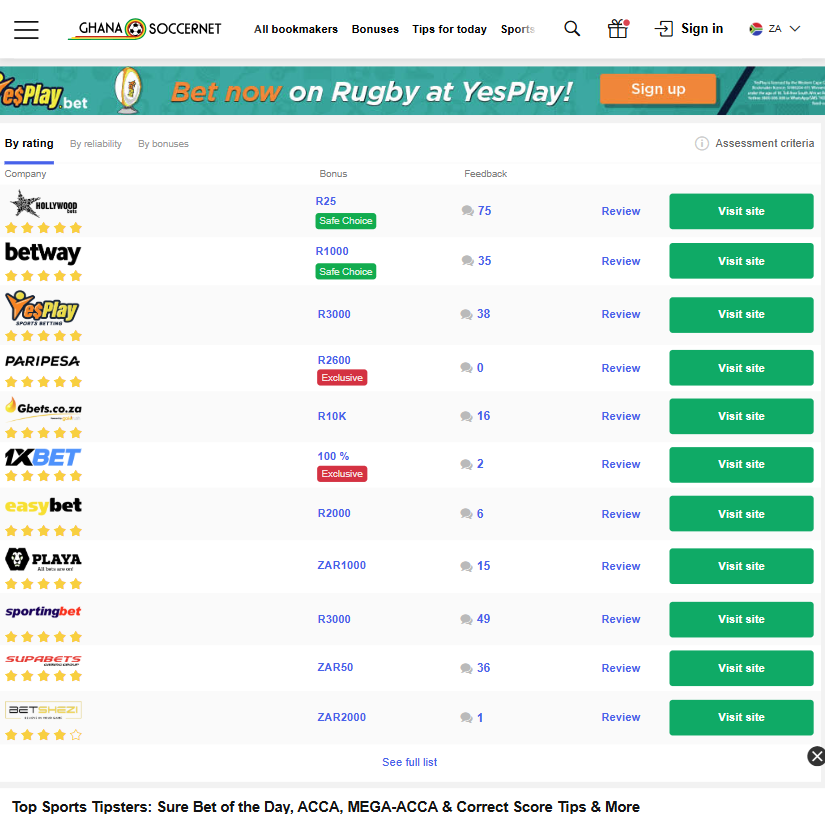Click the Ghana Soccernet logo
Image resolution: width=825 pixels, height=814 pixels.
(145, 29)
